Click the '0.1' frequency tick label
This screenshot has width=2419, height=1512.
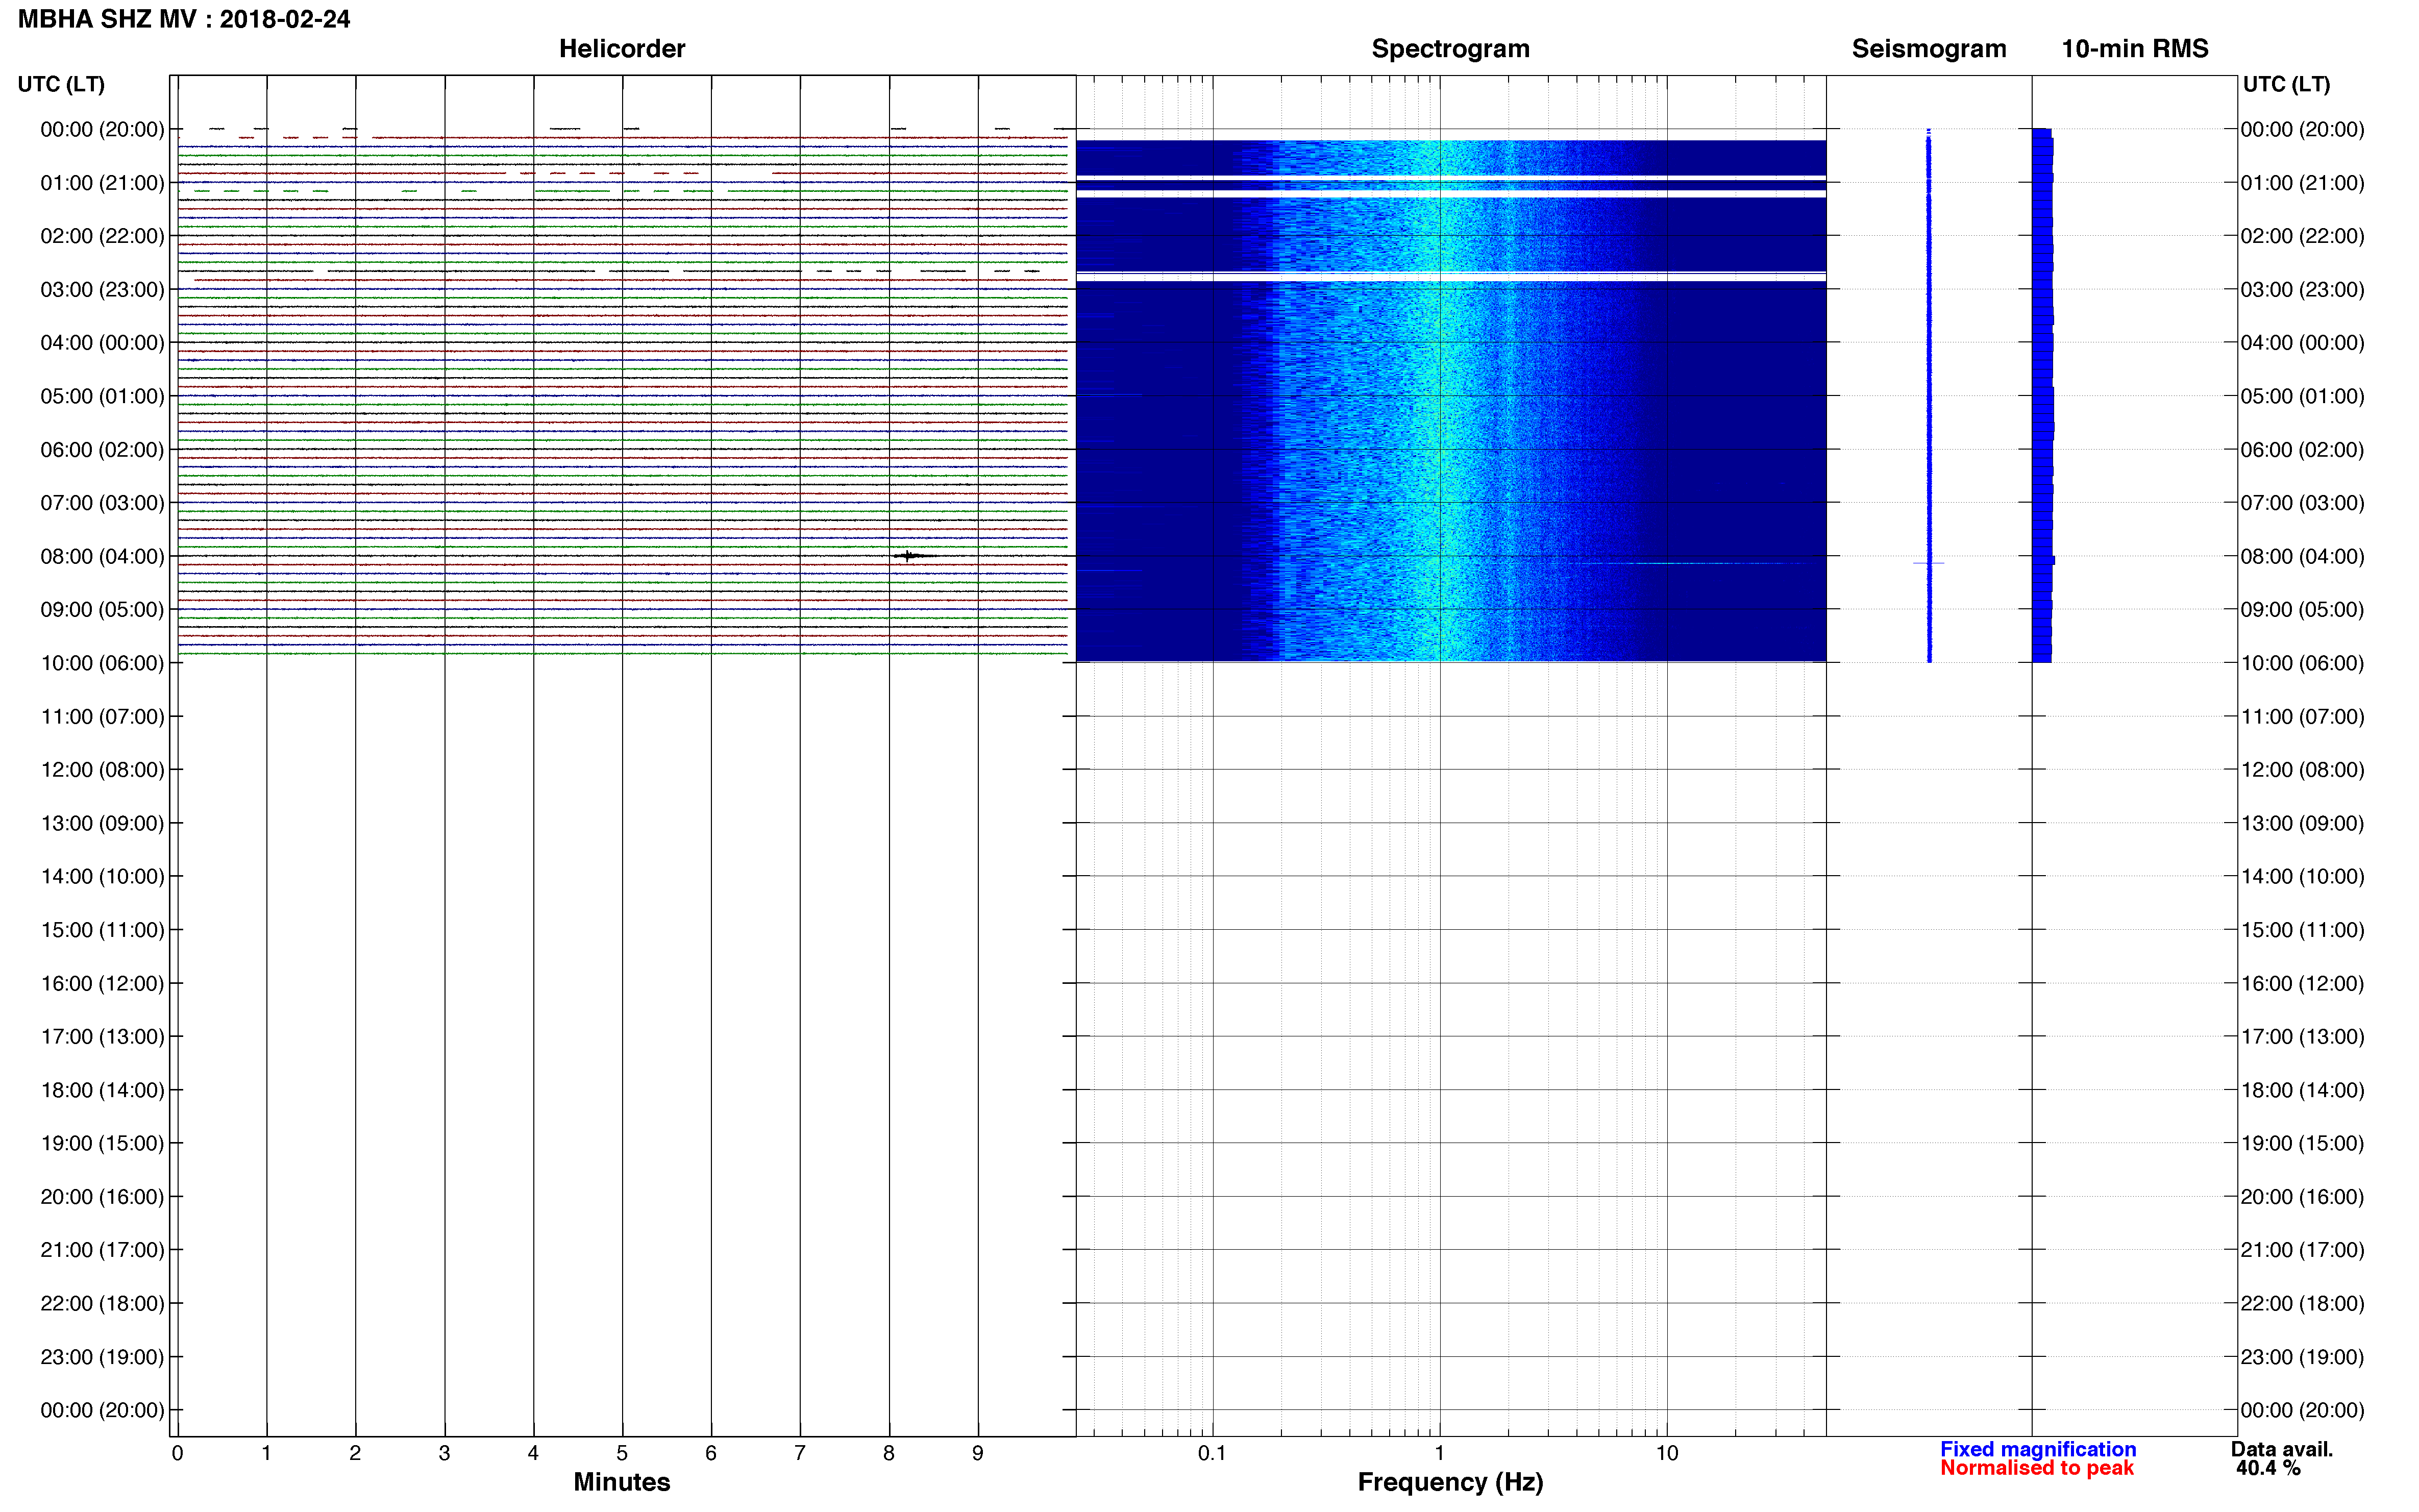tap(1212, 1453)
